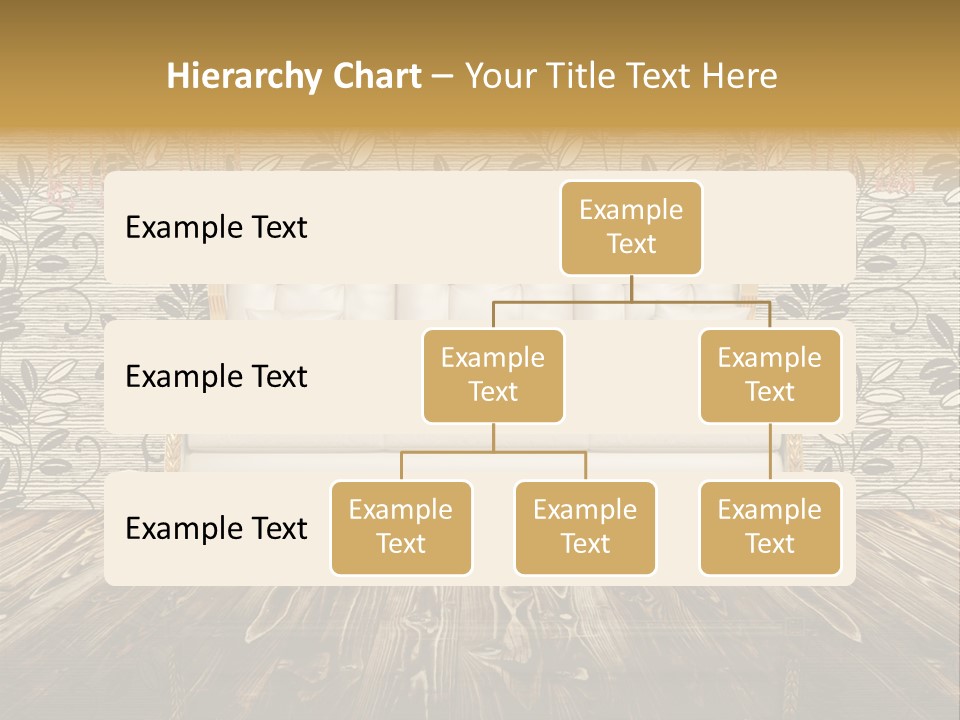
Task: Select the "Your Title Text Here" placeholder
Action: (x=621, y=76)
